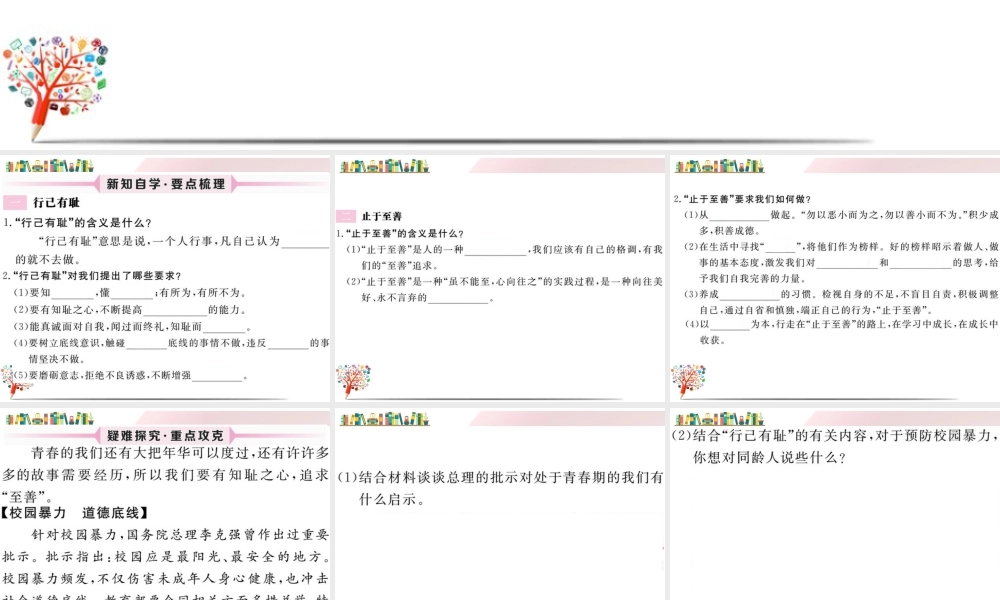Select the 新知自学·要点梳理 banner
This screenshot has height=600, width=1000.
166,184
